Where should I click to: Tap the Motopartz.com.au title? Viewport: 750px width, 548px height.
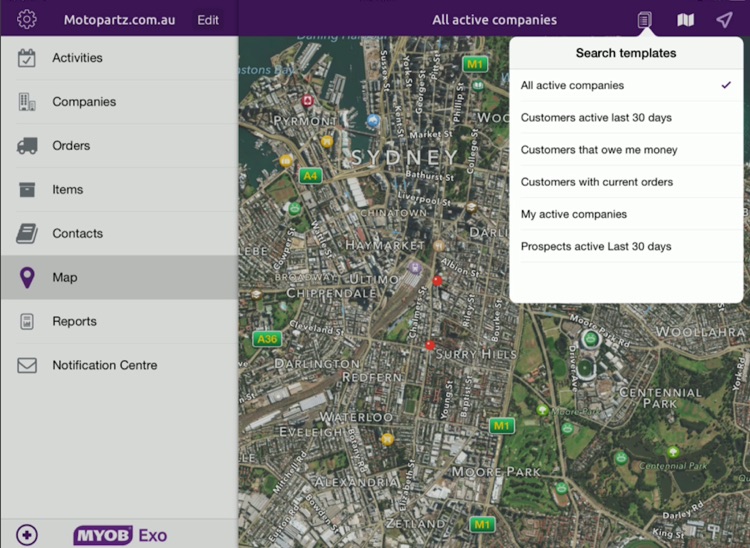coord(120,20)
